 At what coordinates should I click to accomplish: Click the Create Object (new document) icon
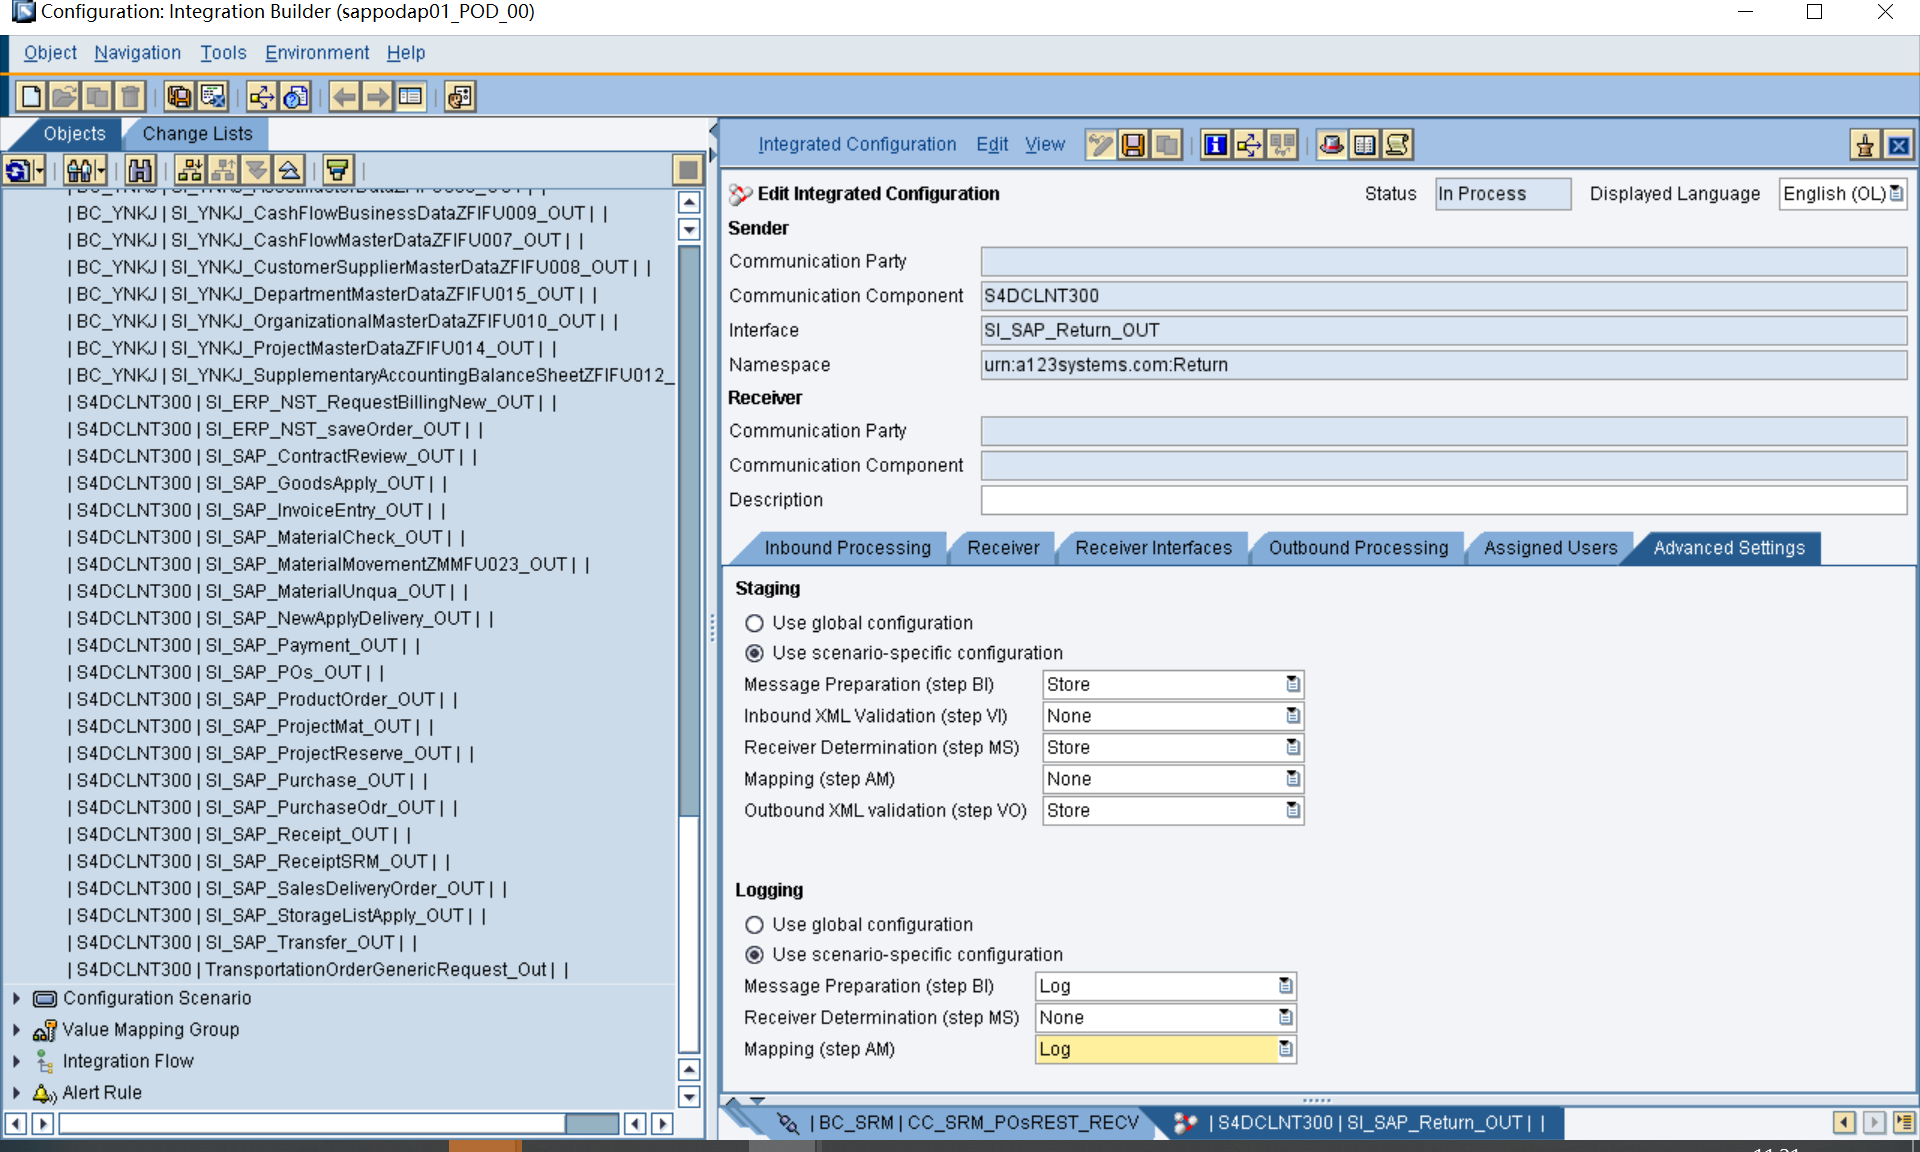(x=32, y=97)
